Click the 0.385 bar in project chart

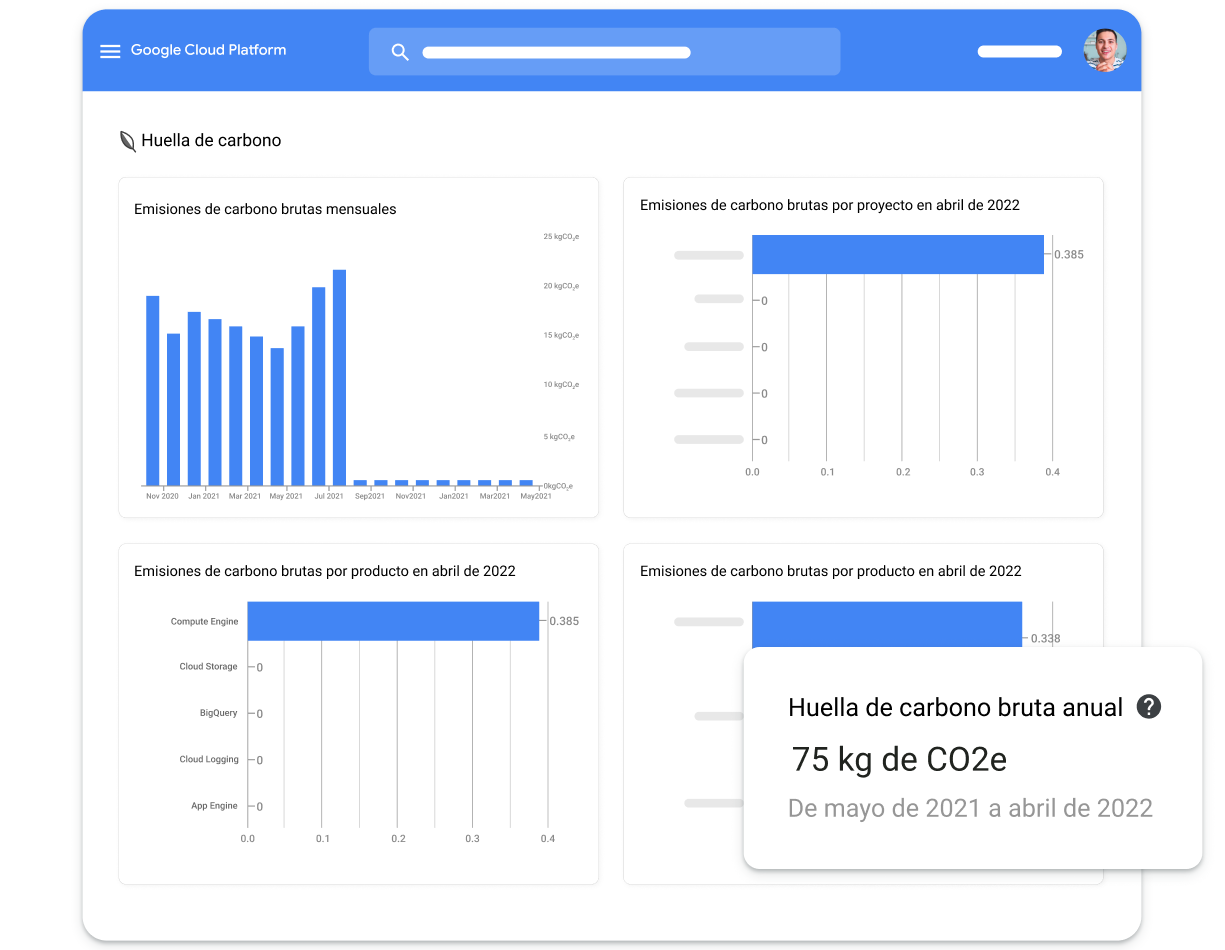(898, 254)
